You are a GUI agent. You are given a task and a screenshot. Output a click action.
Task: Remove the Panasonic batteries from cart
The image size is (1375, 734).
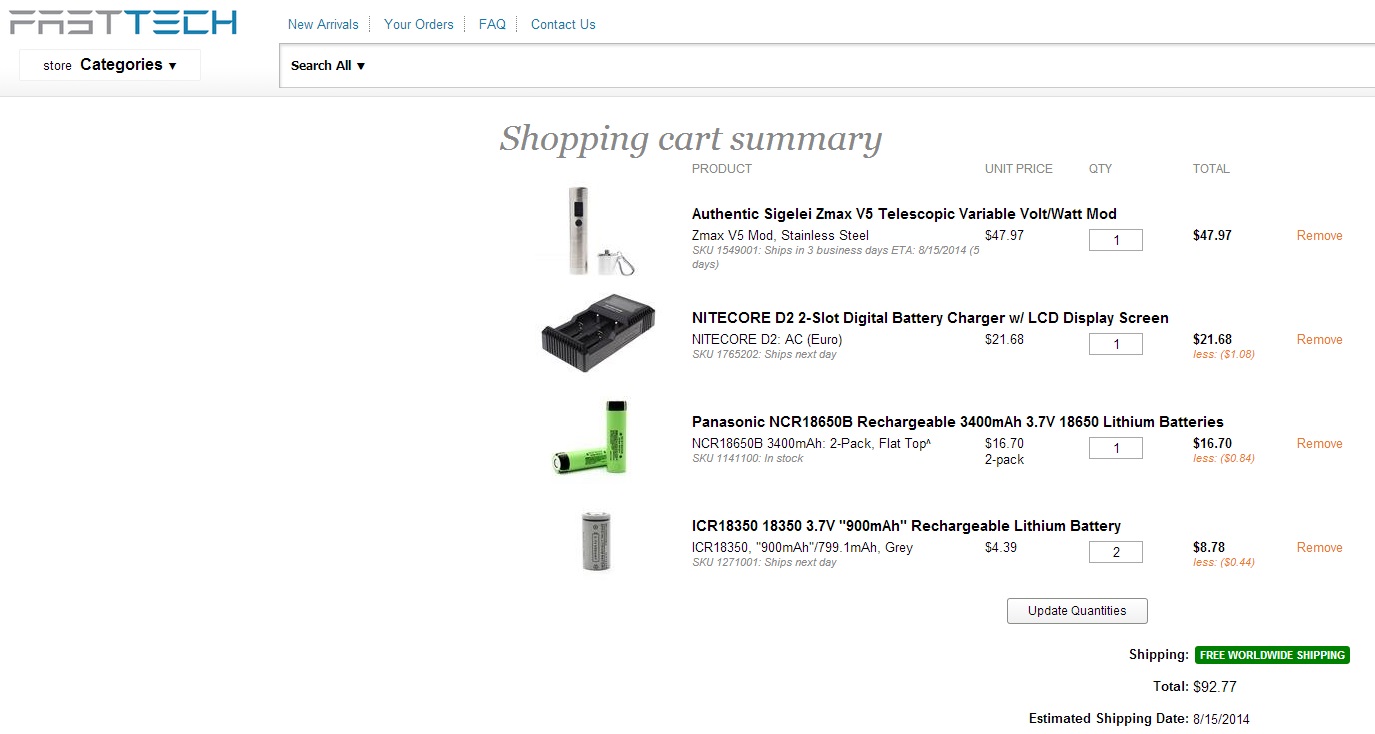click(x=1319, y=444)
